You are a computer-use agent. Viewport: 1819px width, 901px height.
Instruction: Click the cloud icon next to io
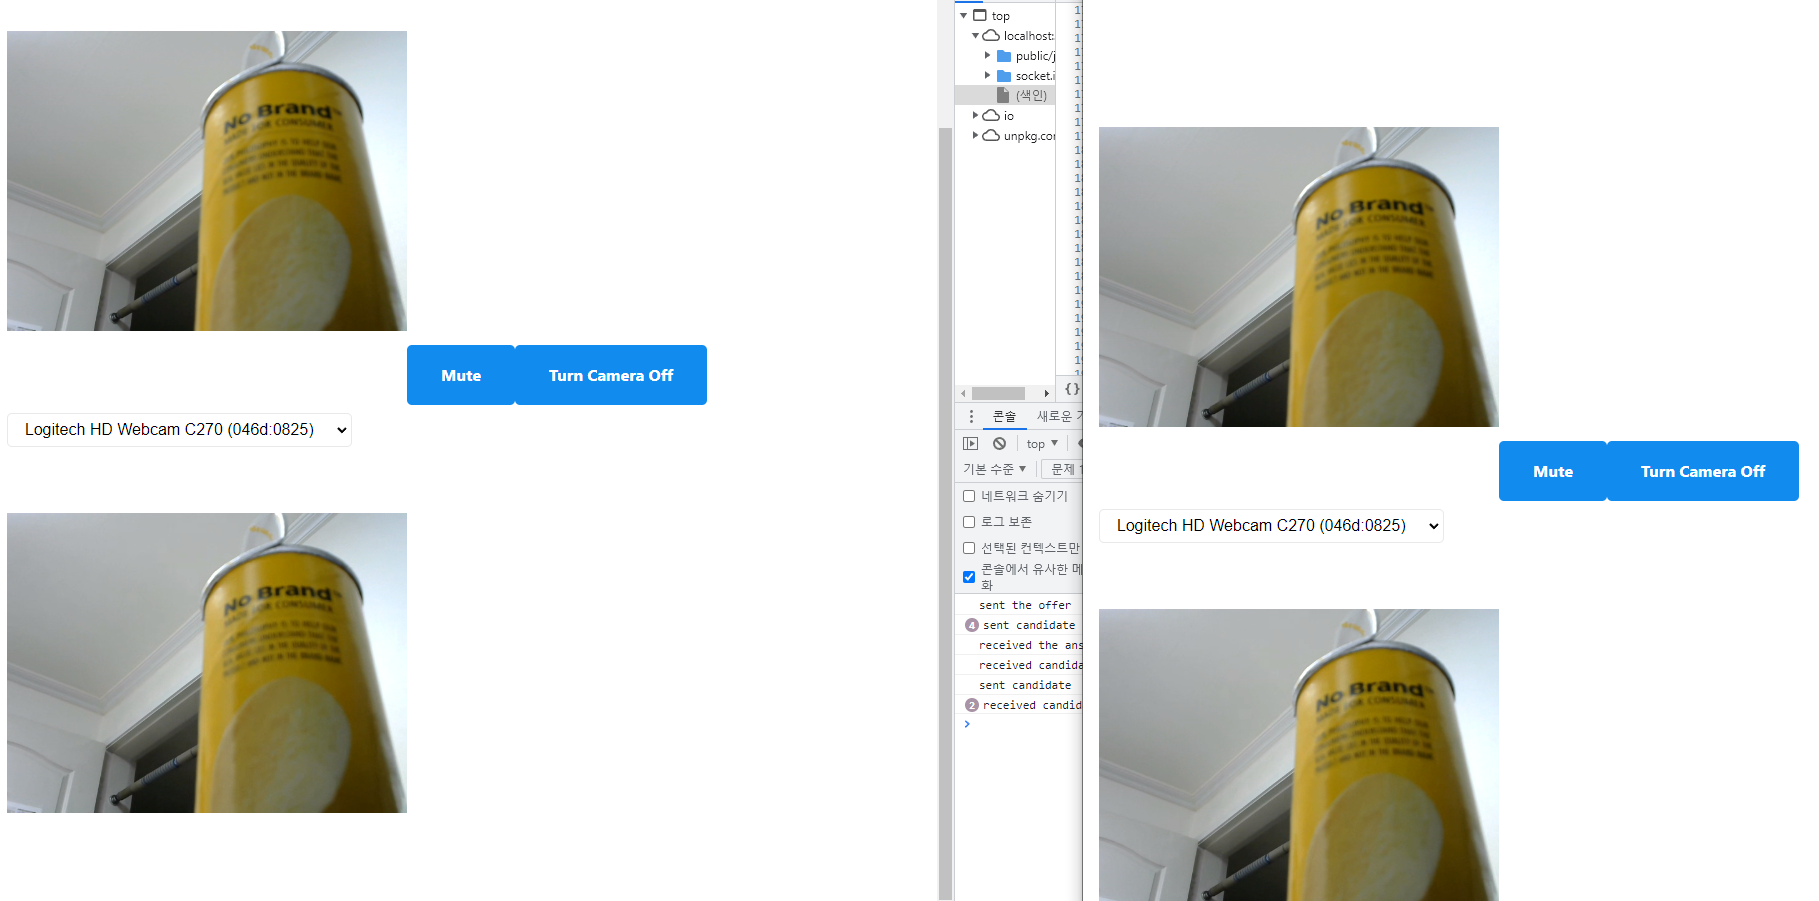[x=991, y=115]
